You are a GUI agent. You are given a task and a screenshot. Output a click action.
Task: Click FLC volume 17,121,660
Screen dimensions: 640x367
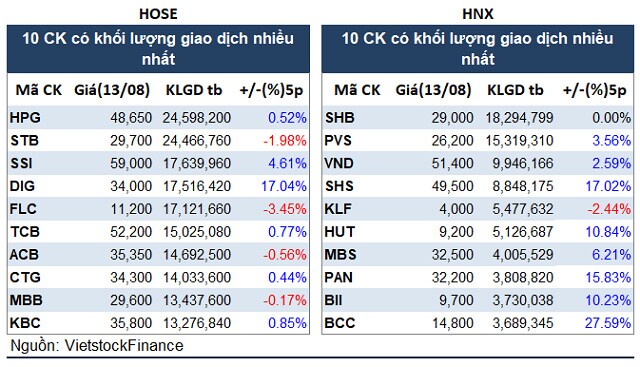pyautogui.click(x=197, y=209)
